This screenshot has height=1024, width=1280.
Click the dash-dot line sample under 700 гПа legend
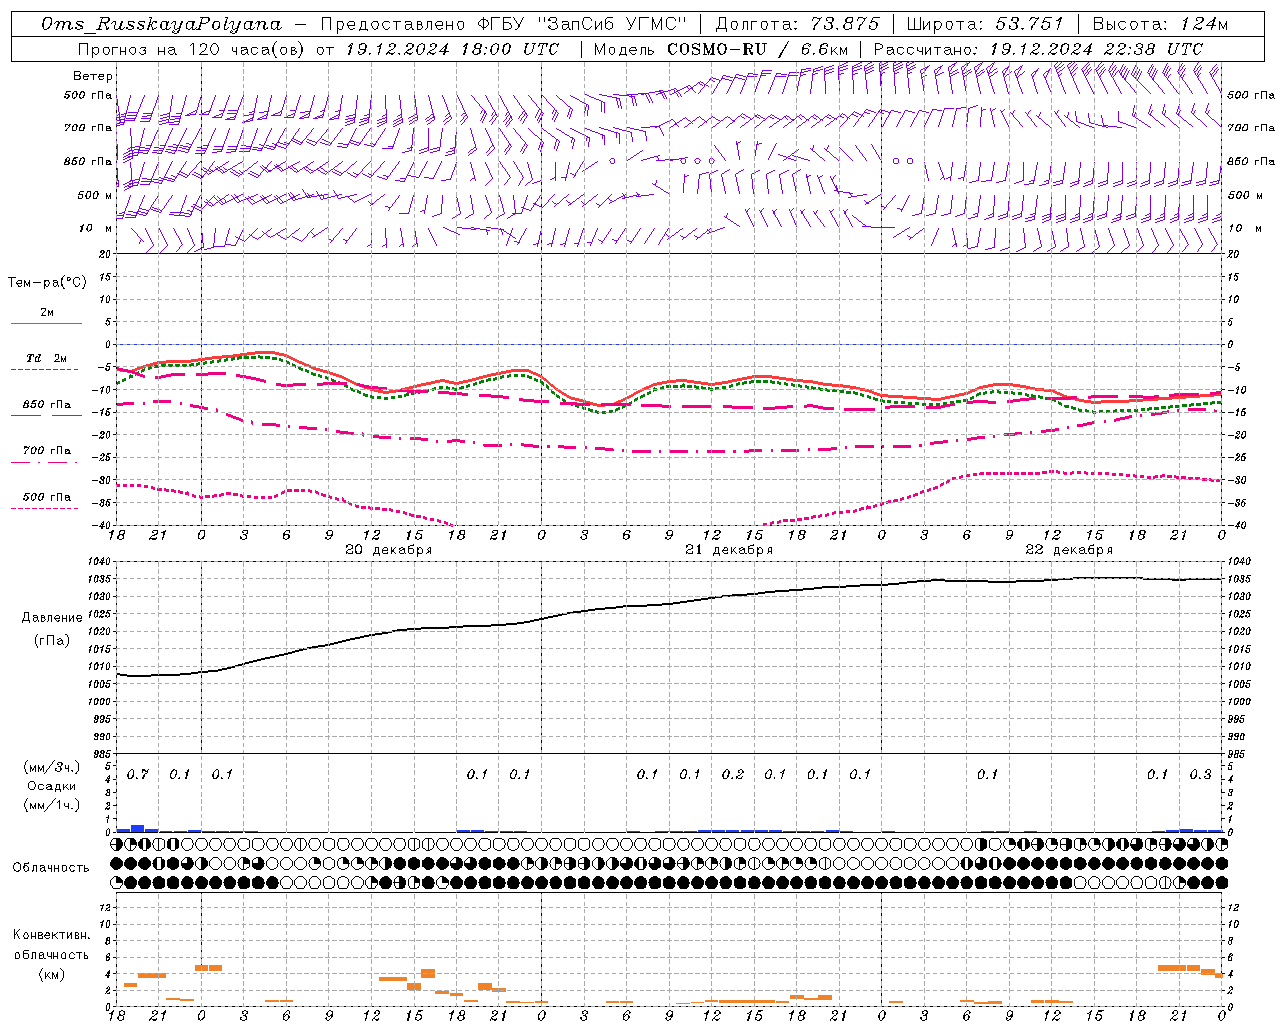46,461
